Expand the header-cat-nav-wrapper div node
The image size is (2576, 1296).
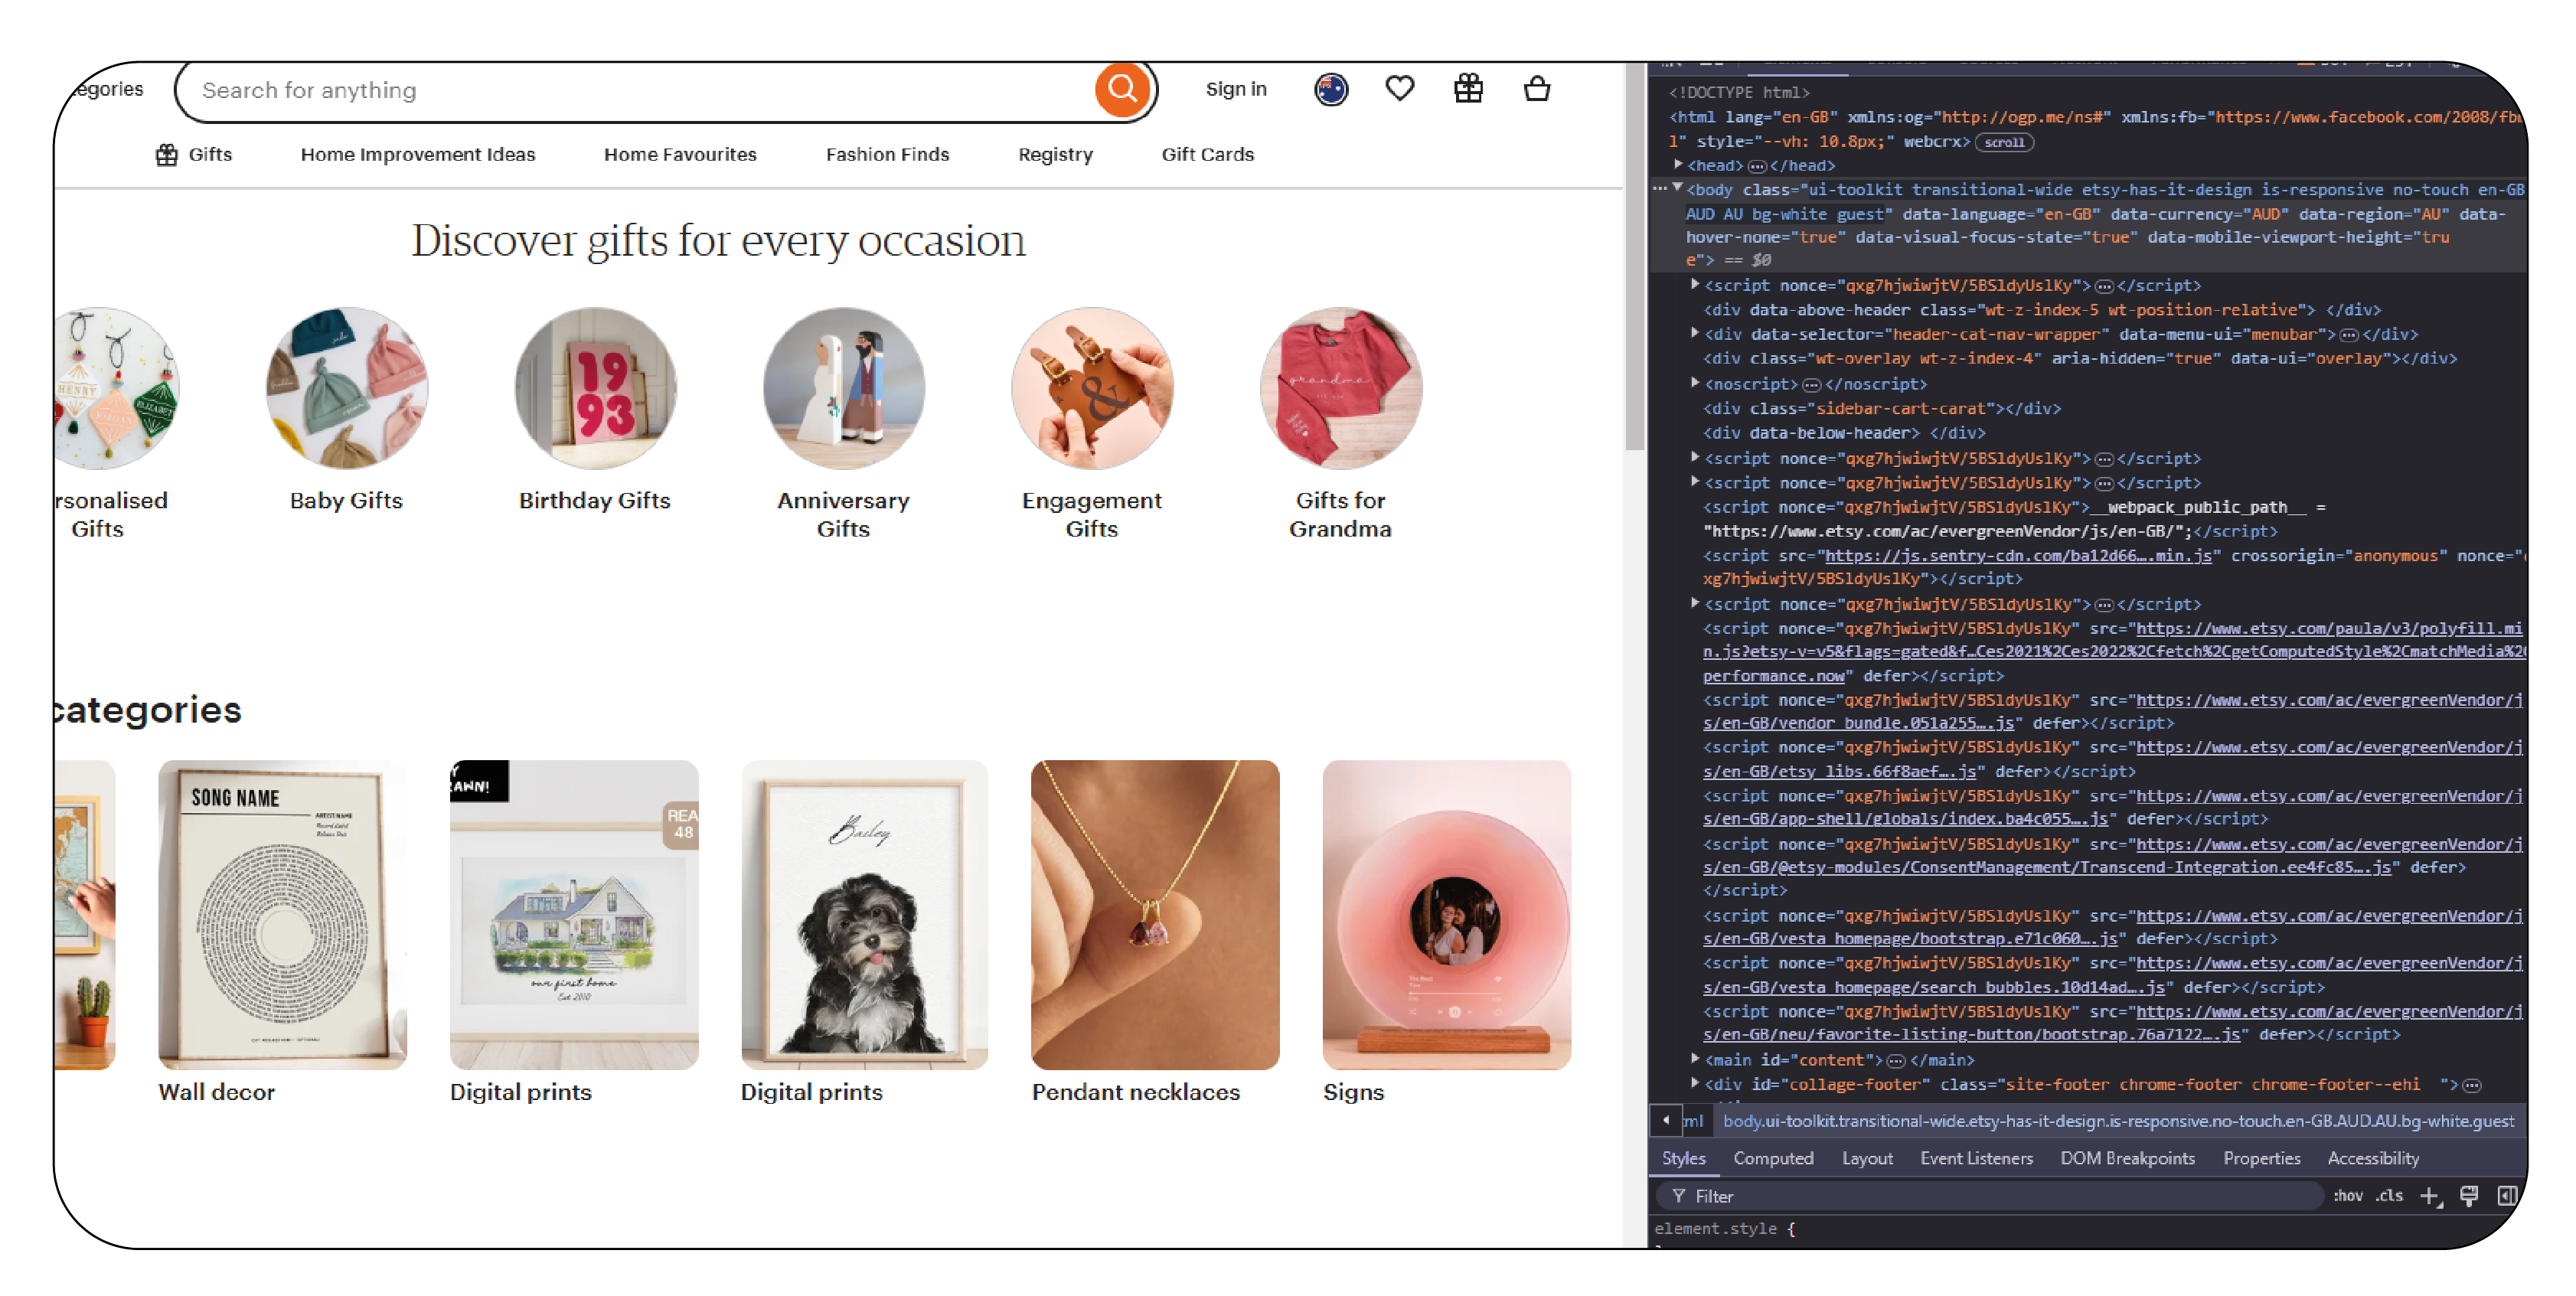point(1695,334)
